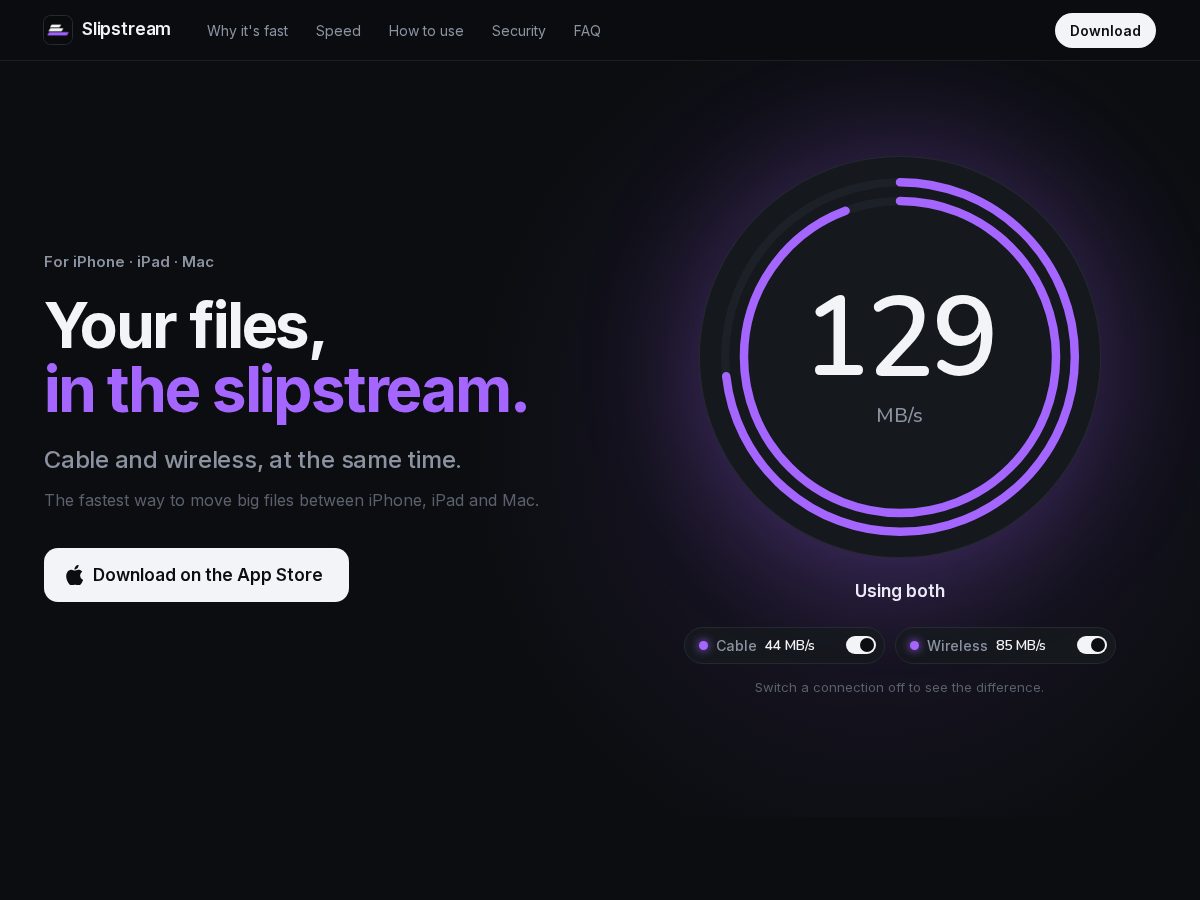Image resolution: width=1200 pixels, height=900 pixels.
Task: Click the Wireless 85 MB/s value
Action: coord(1020,646)
